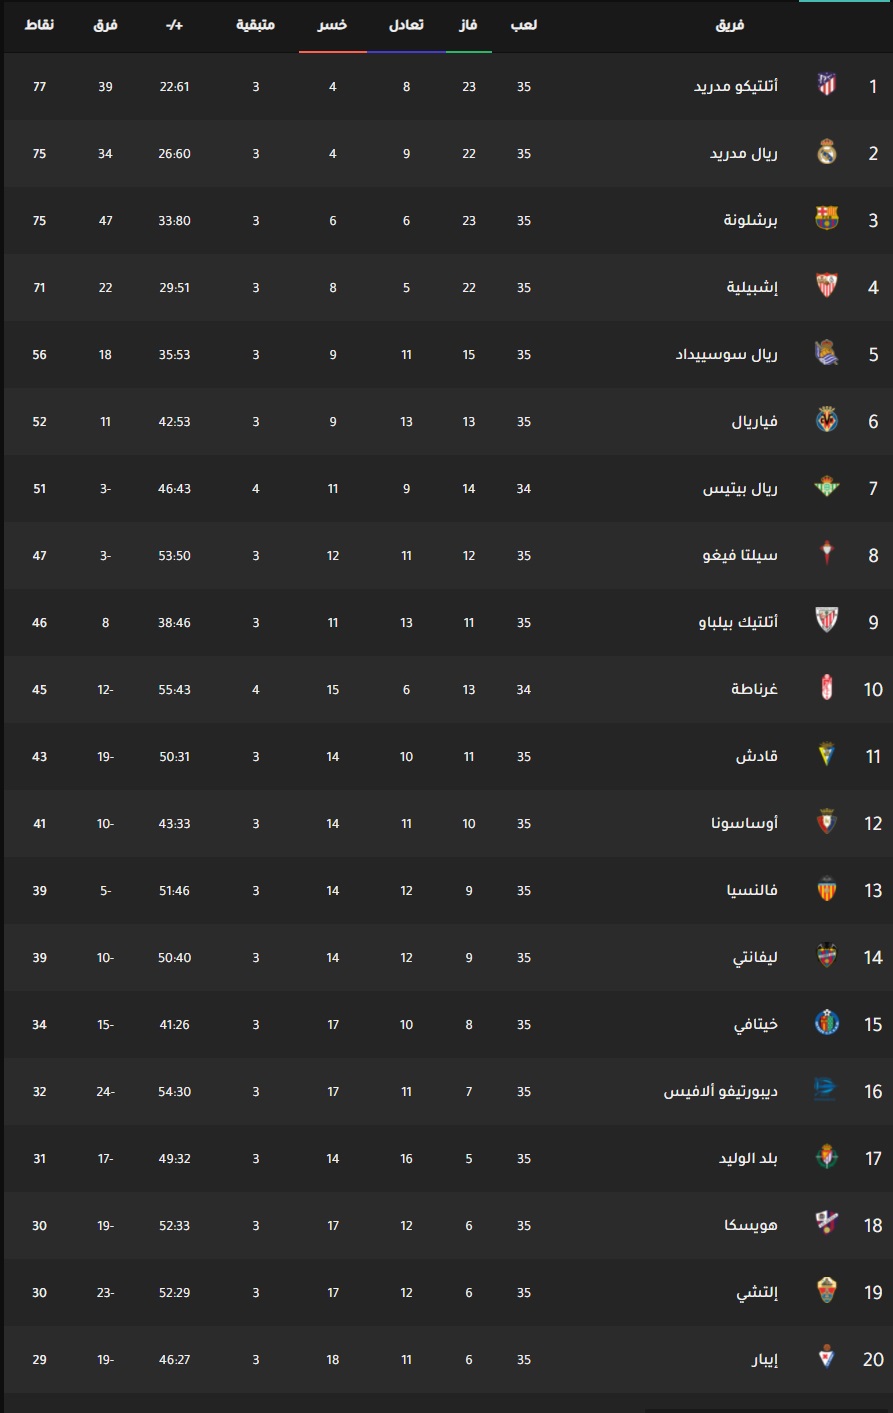Image resolution: width=893 pixels, height=1413 pixels.
Task: Open the غرناطة team name link
Action: (754, 689)
